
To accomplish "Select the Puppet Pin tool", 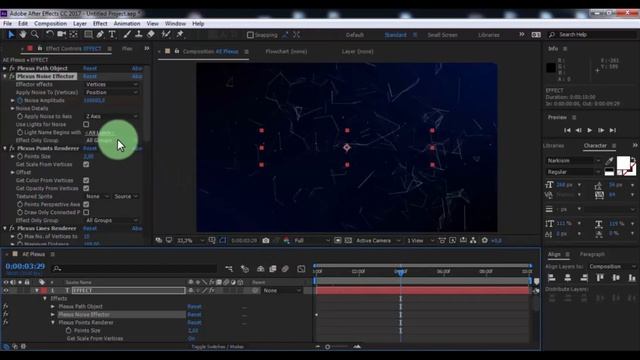I will pos(180,35).
